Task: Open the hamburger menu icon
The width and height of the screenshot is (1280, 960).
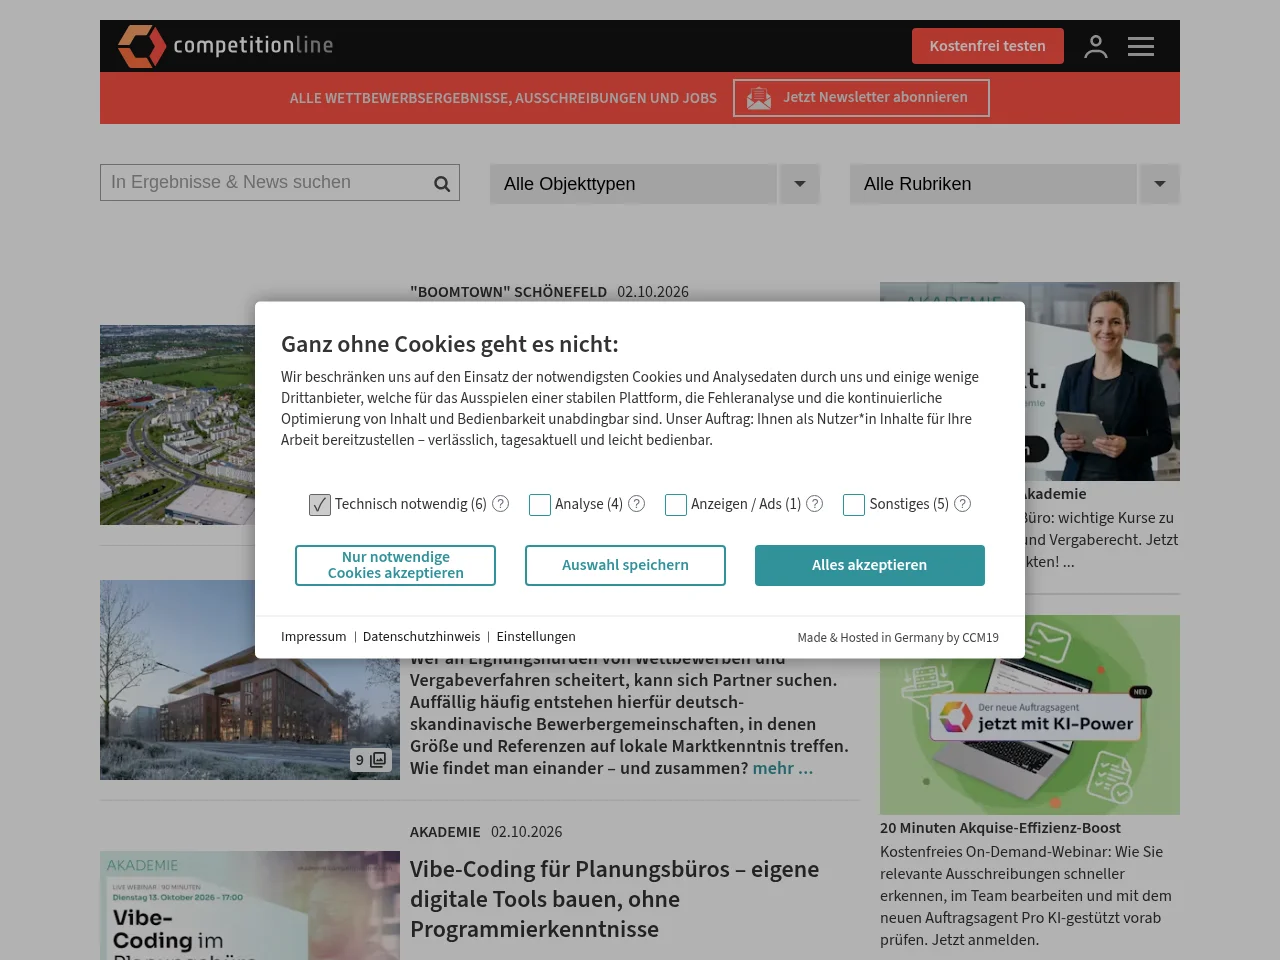Action: pyautogui.click(x=1141, y=46)
